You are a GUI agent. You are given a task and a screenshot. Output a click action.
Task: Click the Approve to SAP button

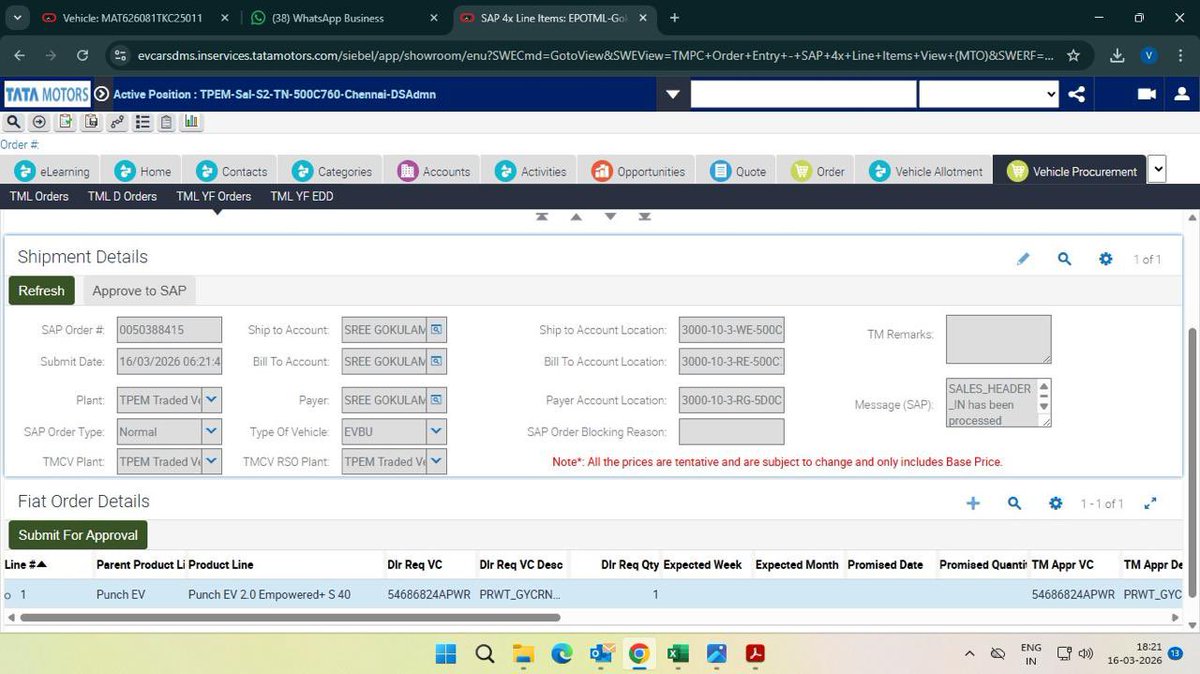click(139, 290)
